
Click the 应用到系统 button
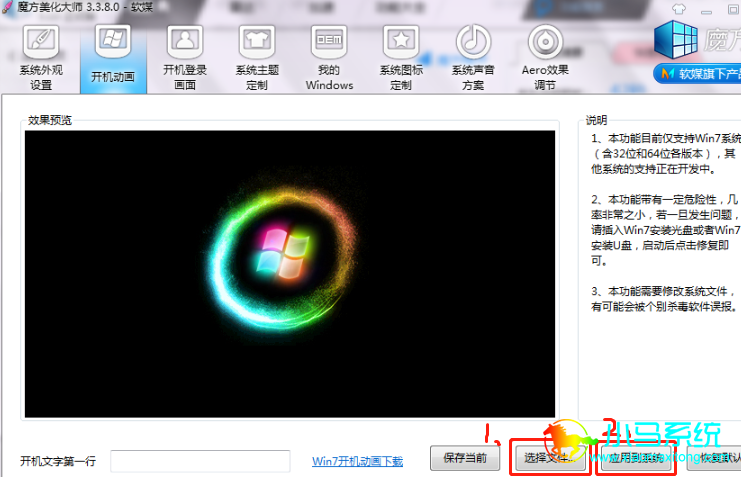636,458
